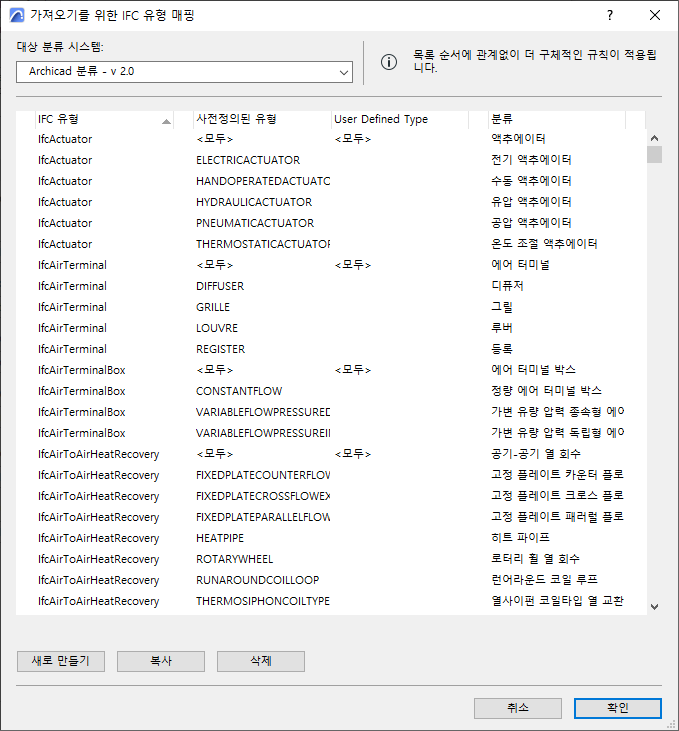Select classification 히트 파이프 cell
This screenshot has height=731, width=679.
pyautogui.click(x=520, y=538)
